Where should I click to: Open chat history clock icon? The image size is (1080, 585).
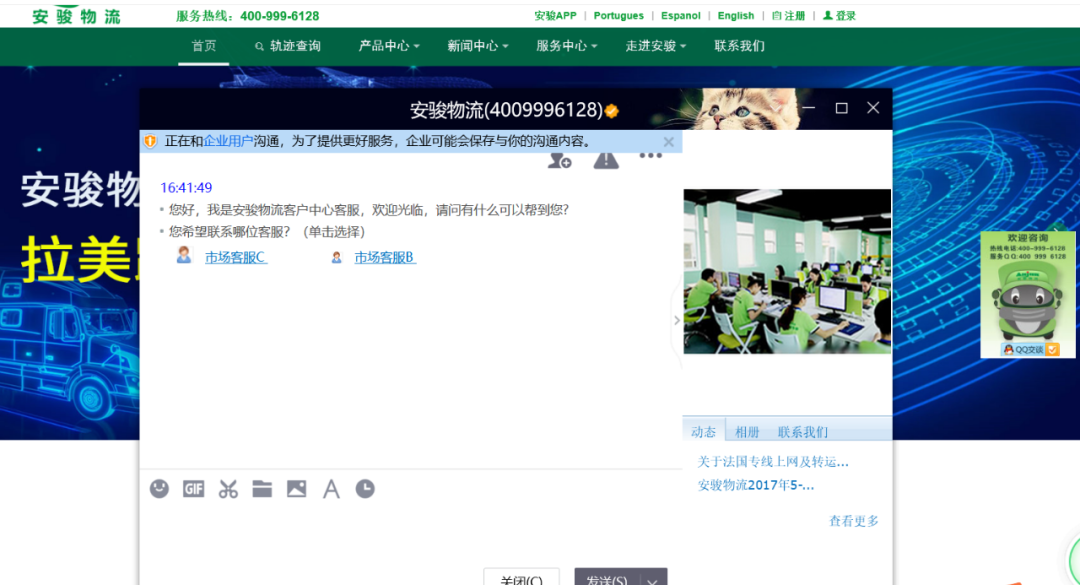(x=365, y=489)
